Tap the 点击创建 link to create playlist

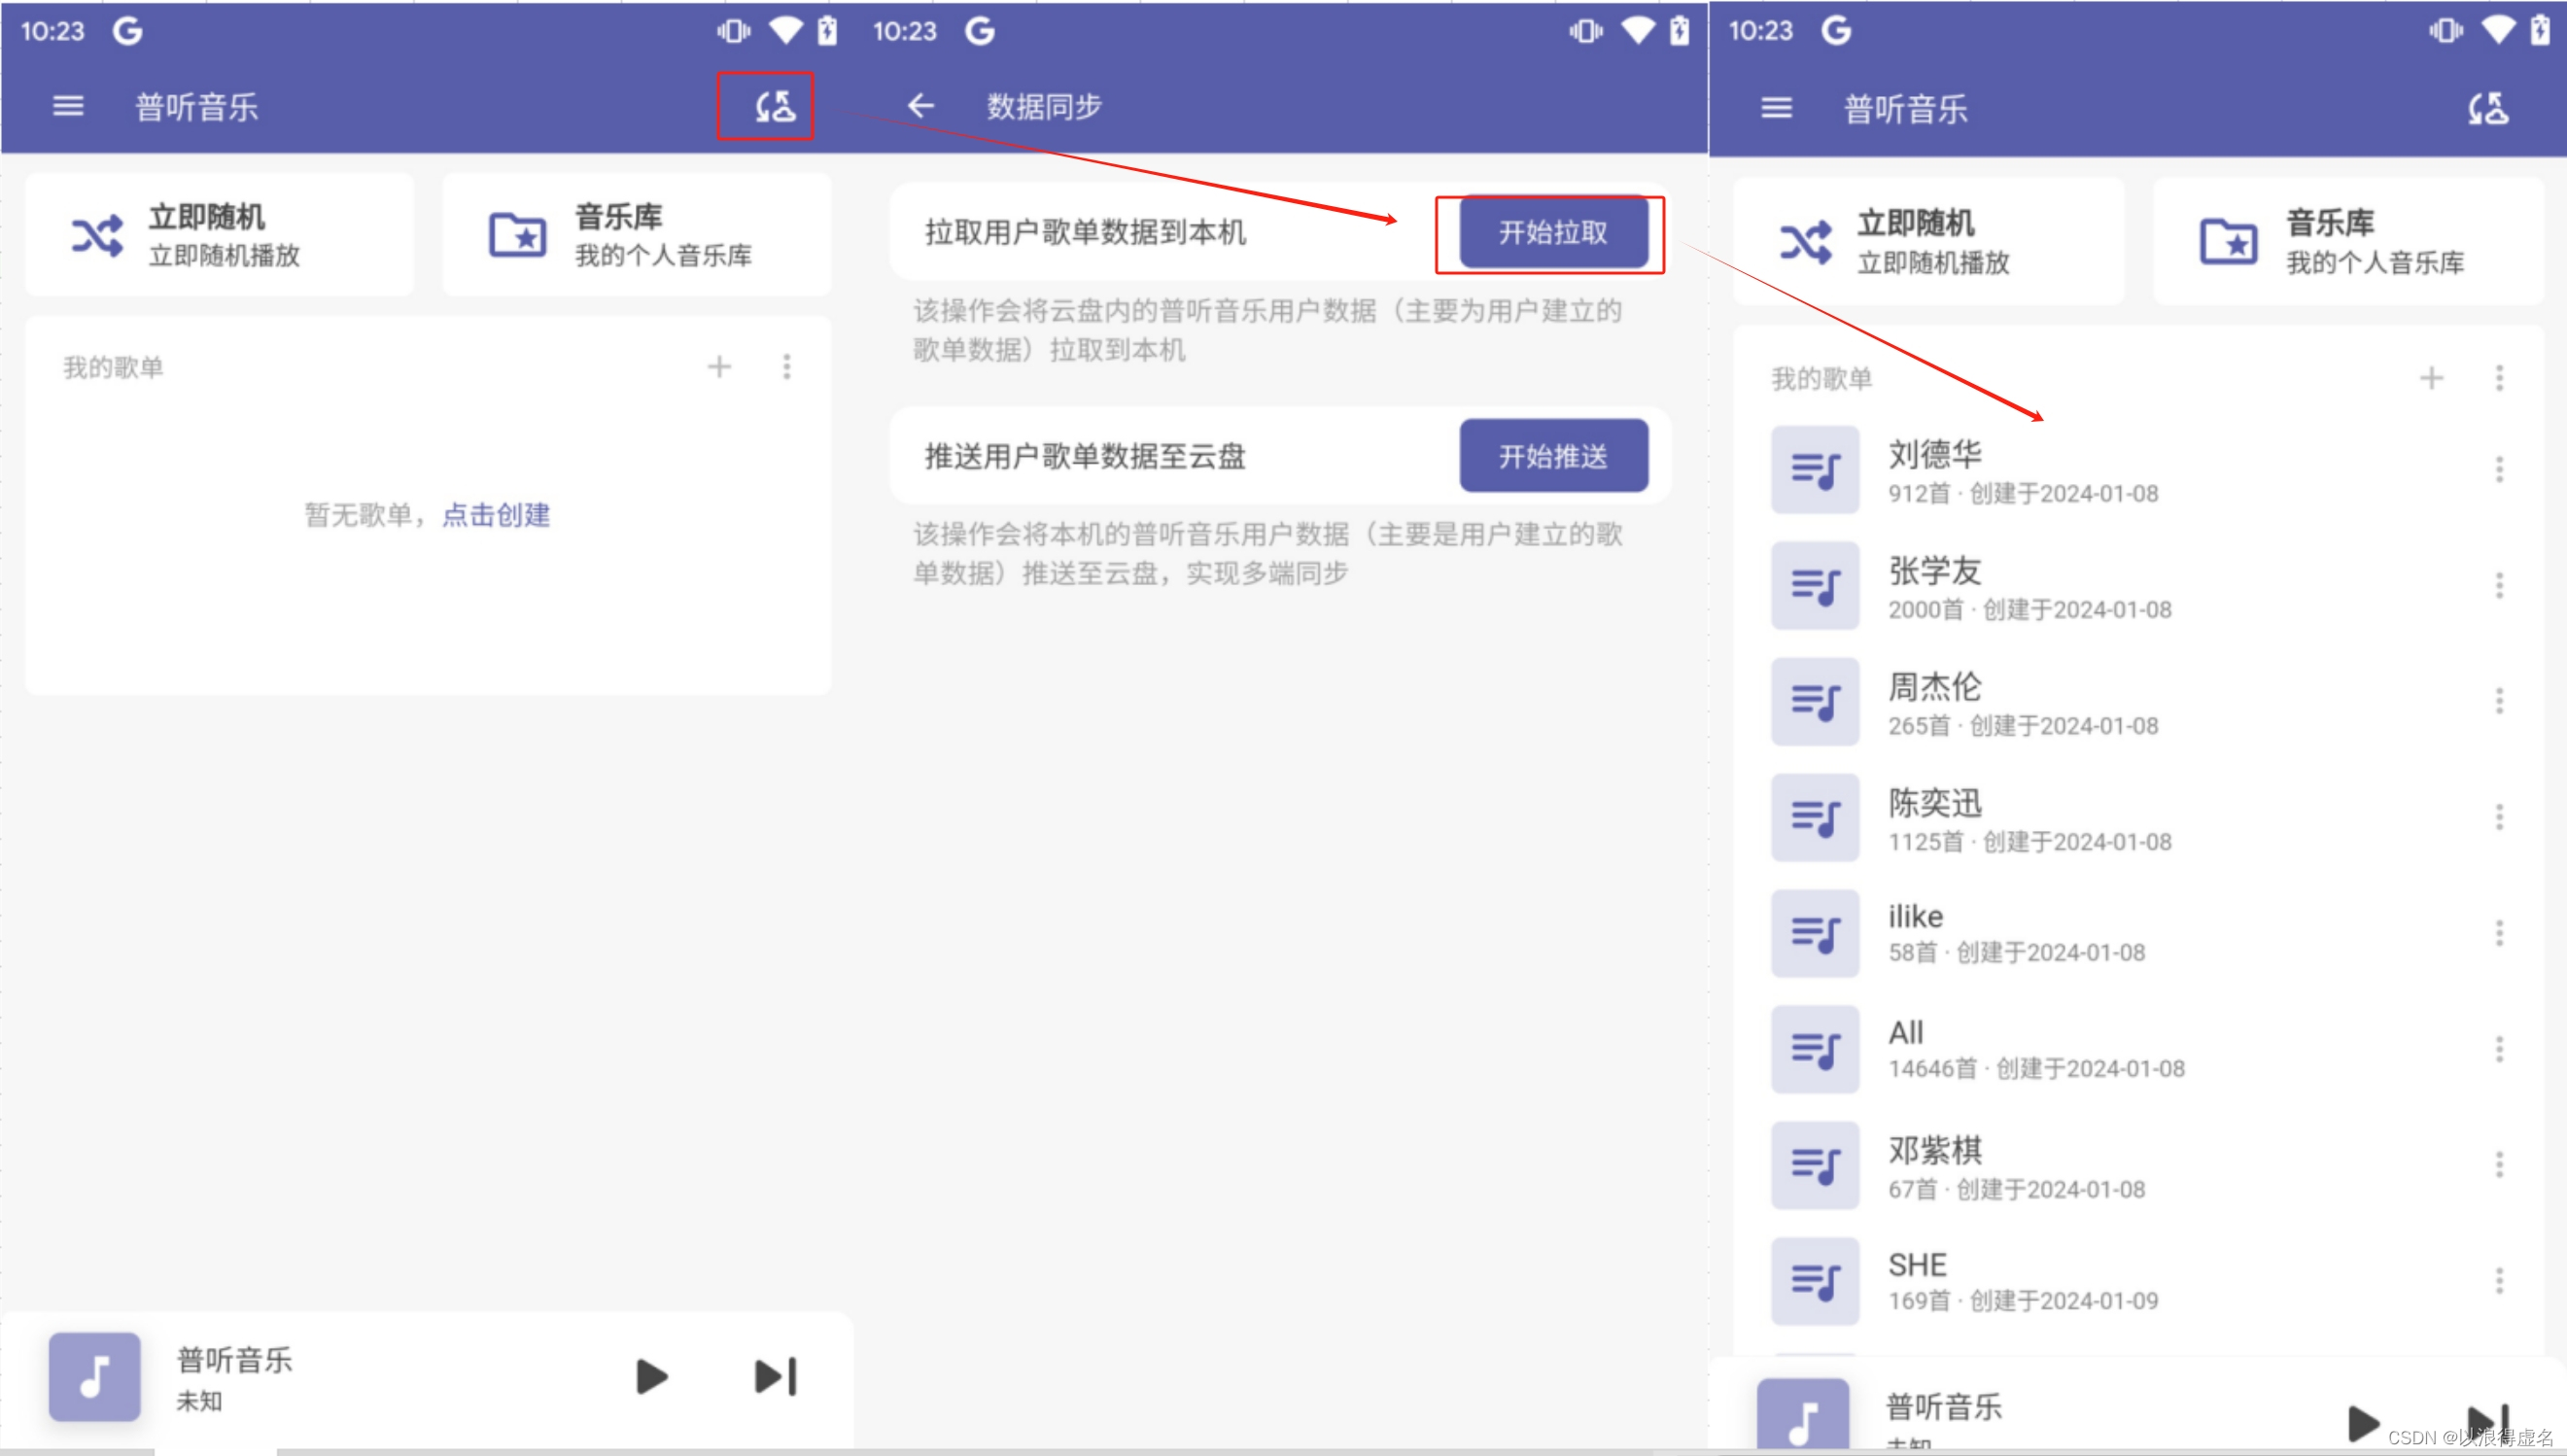tap(496, 515)
